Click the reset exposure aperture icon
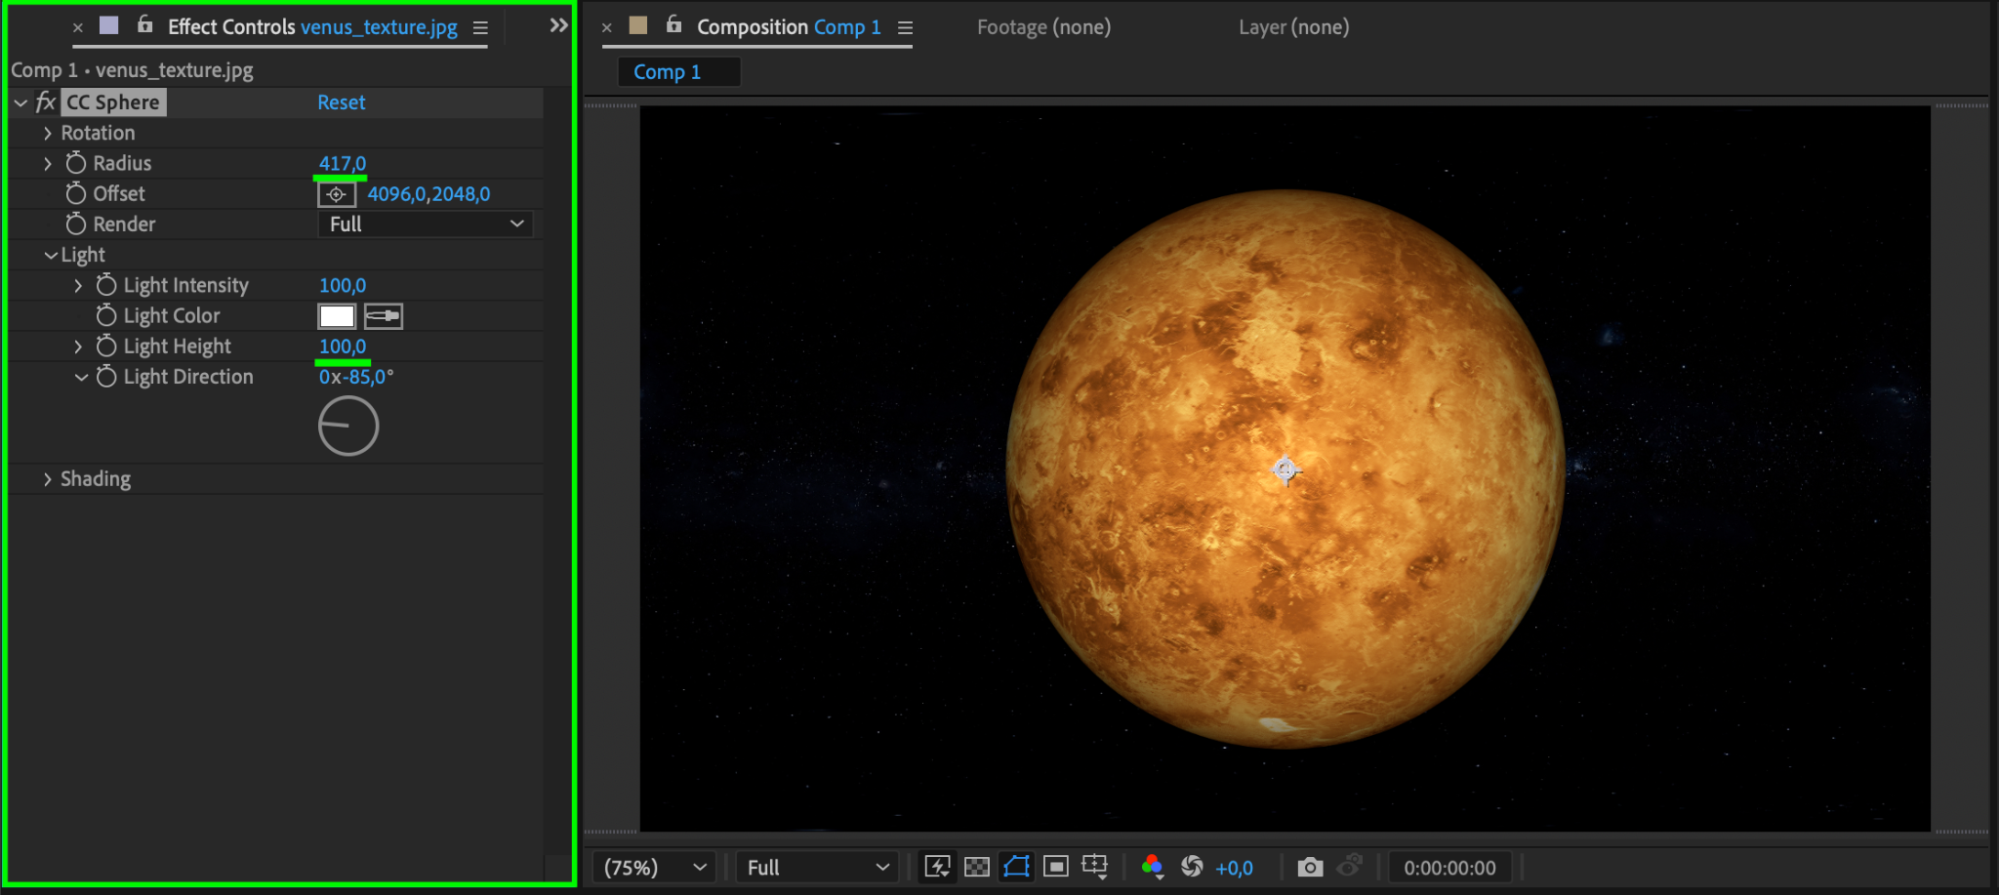1999x896 pixels. [x=1192, y=867]
